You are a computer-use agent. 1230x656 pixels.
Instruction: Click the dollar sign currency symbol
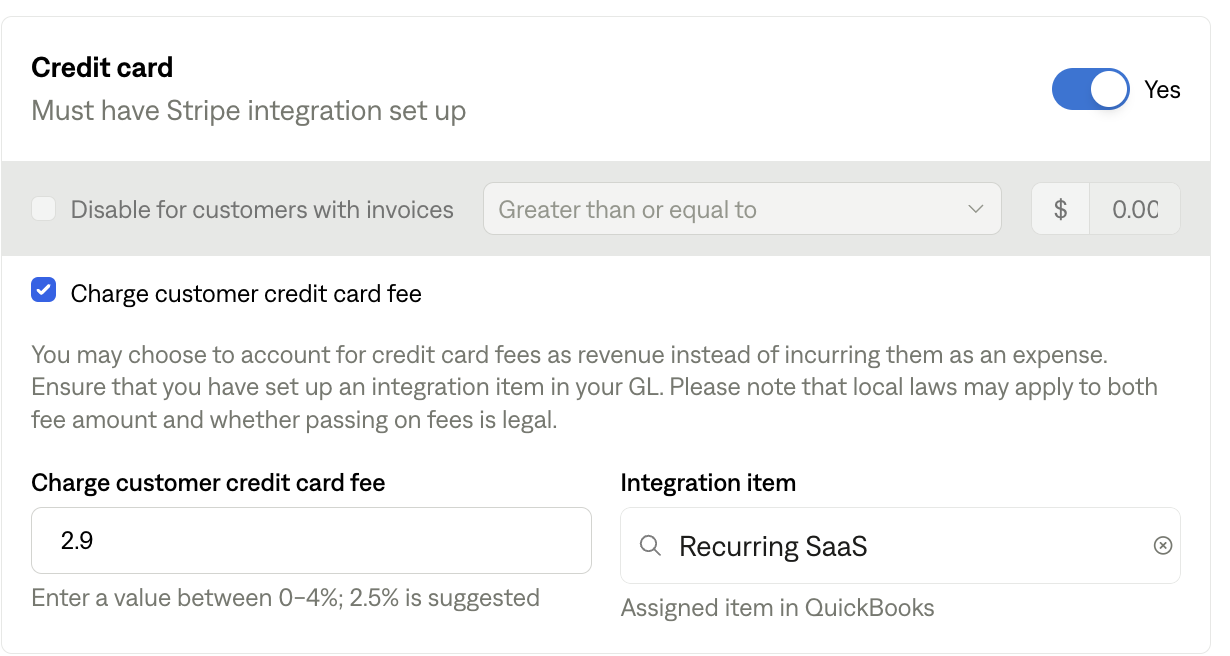1060,210
